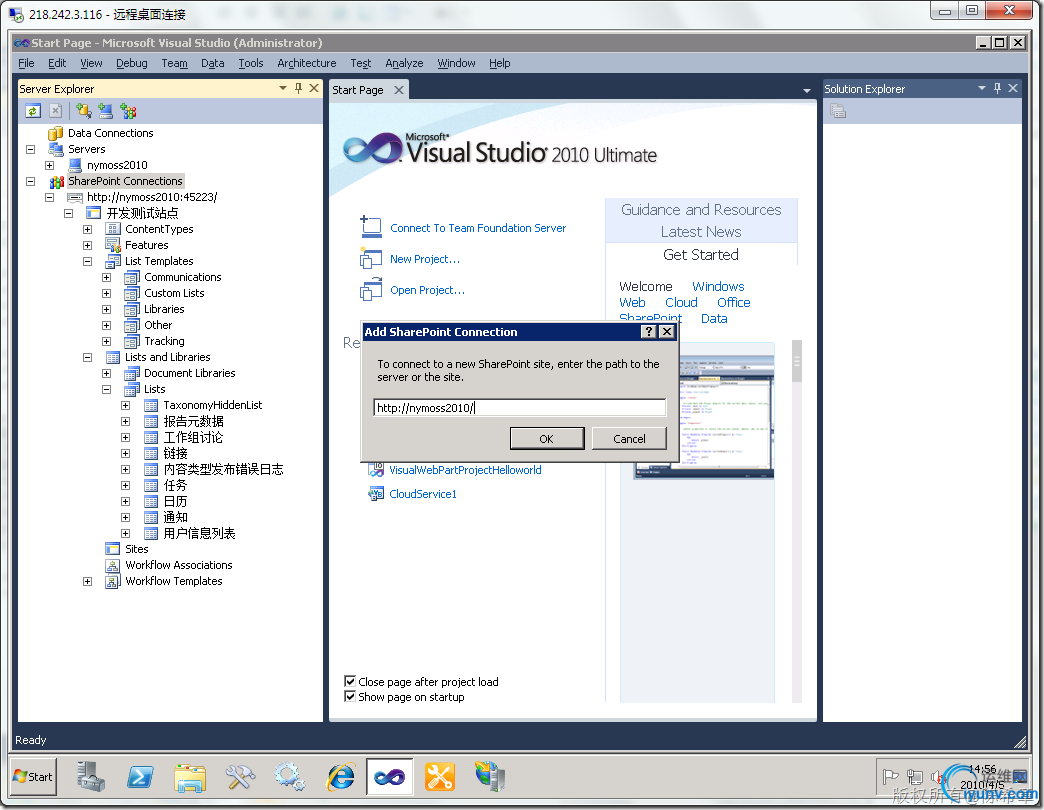Screen dimensions: 1044x810
Task: Open the VisualWebPartProjectHelloworld recent project
Action: (x=465, y=470)
